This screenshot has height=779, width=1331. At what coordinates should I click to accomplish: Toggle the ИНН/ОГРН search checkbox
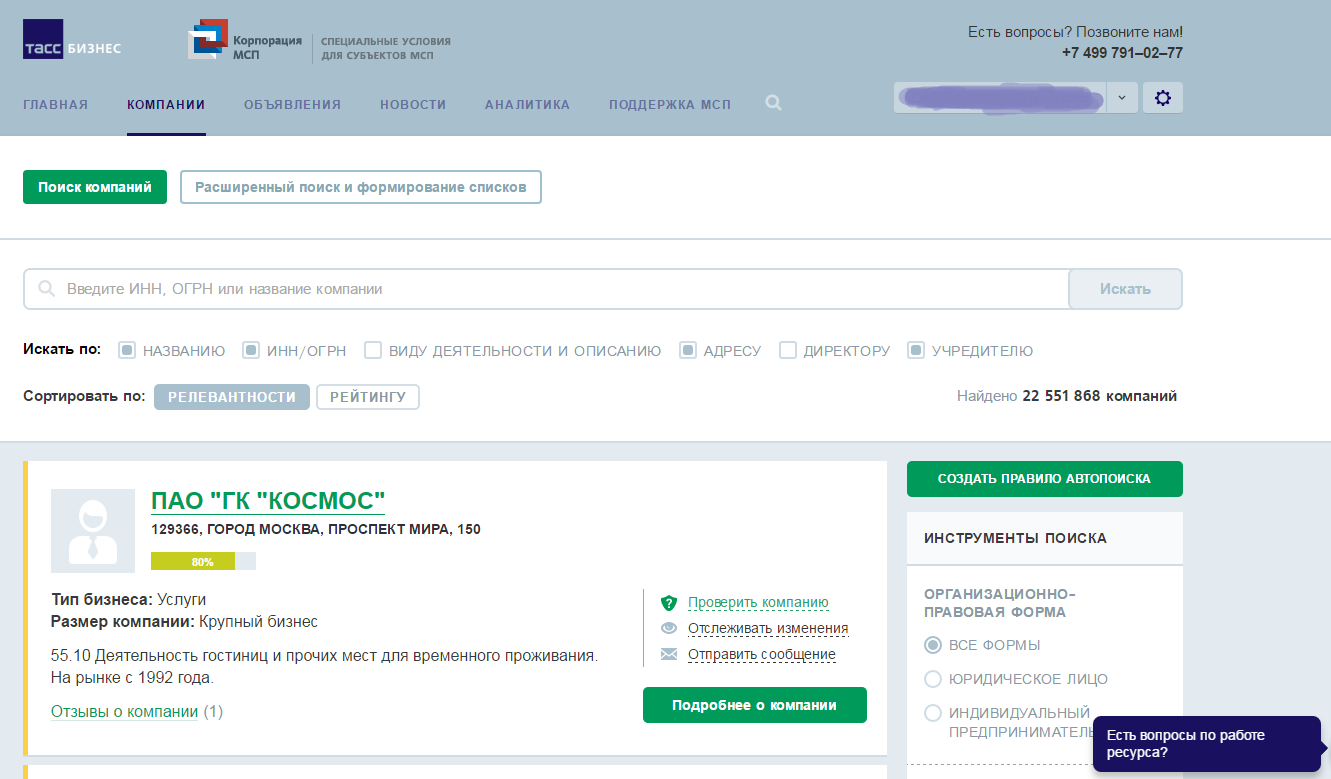coord(251,350)
